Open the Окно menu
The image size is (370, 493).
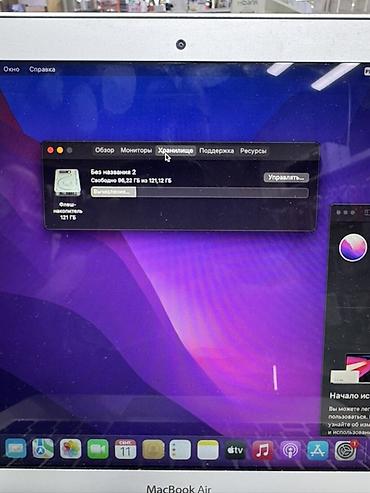coord(12,69)
